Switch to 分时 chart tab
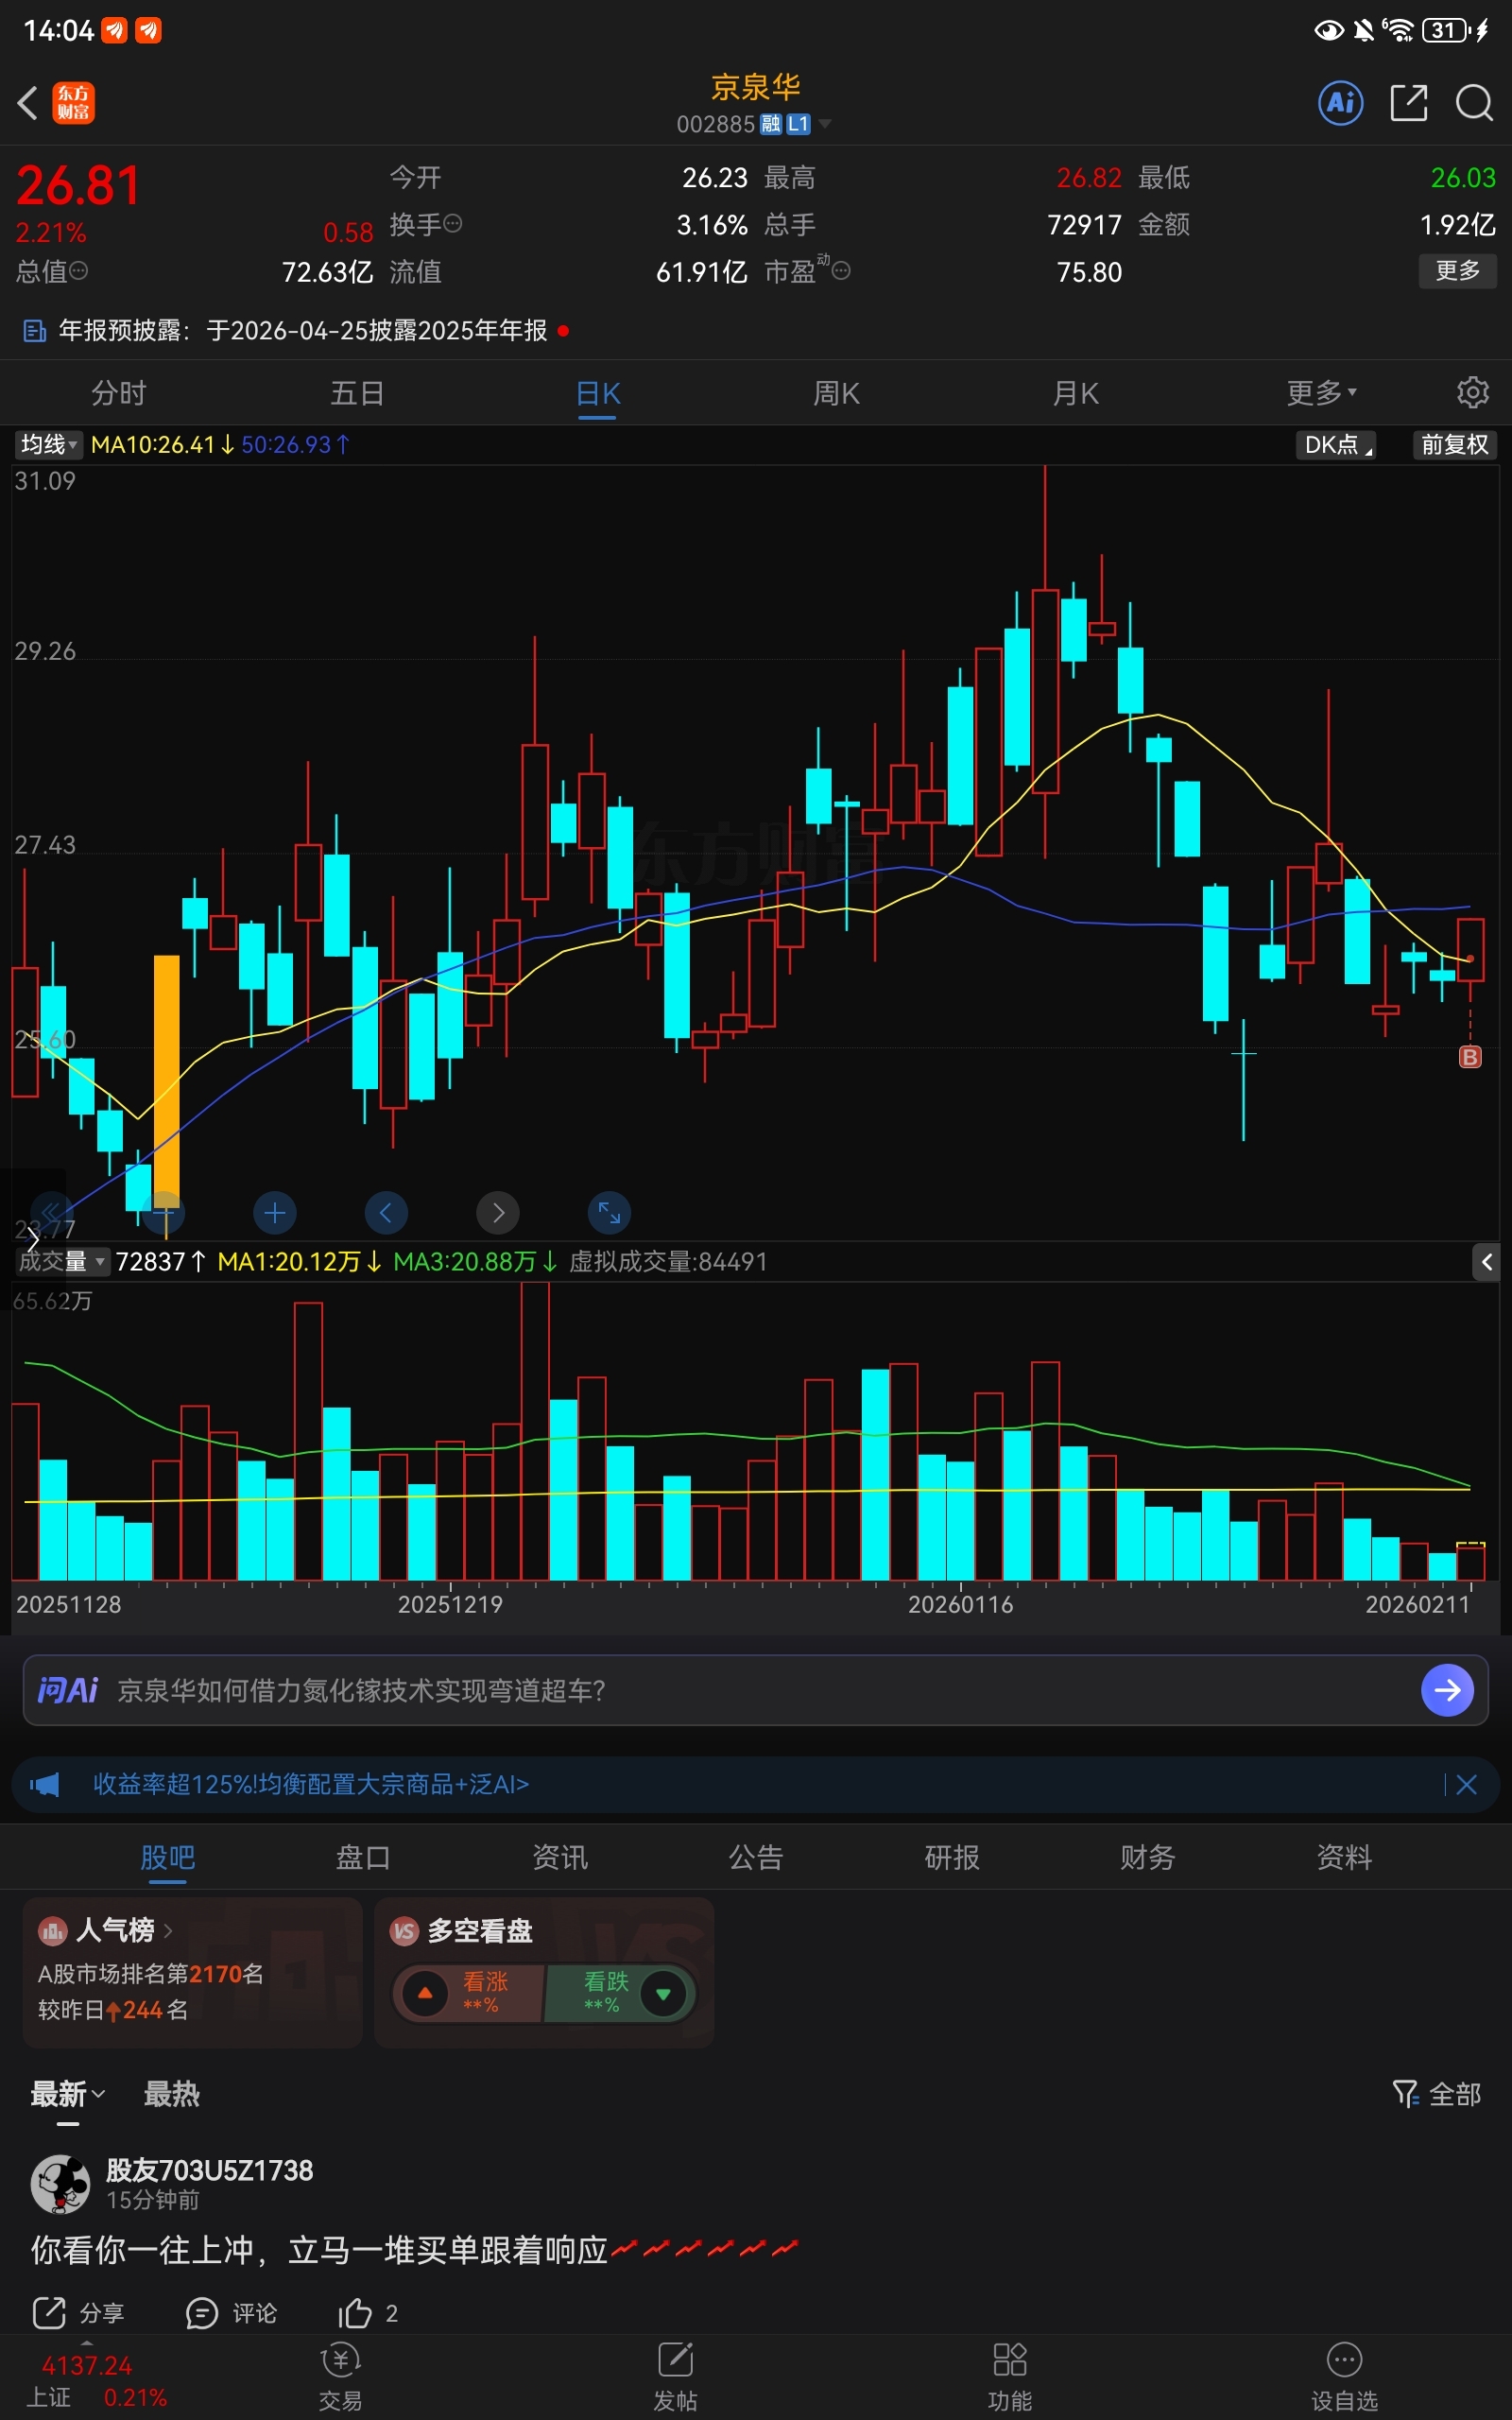The width and height of the screenshot is (1512, 2420). tap(119, 393)
